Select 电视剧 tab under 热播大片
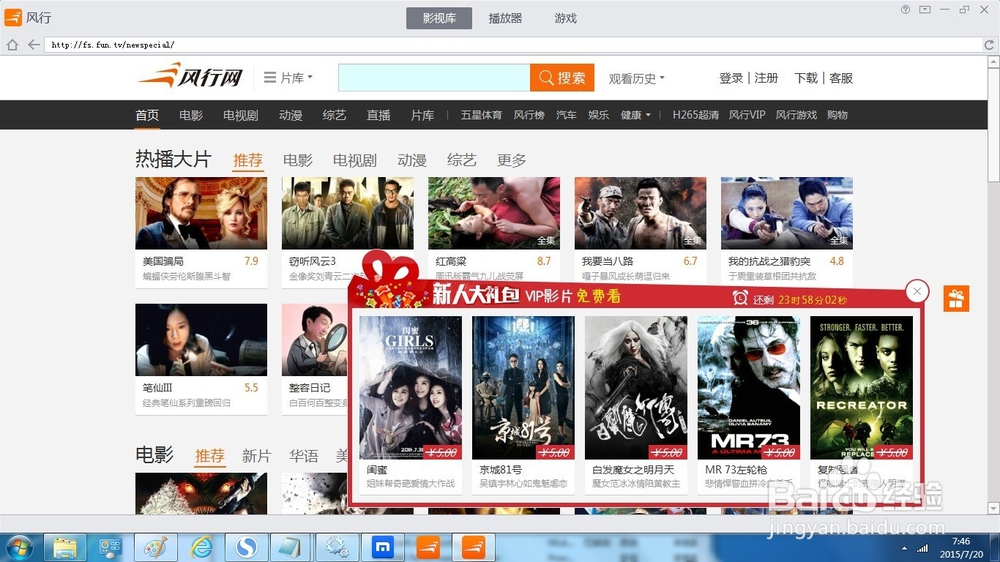 click(355, 160)
